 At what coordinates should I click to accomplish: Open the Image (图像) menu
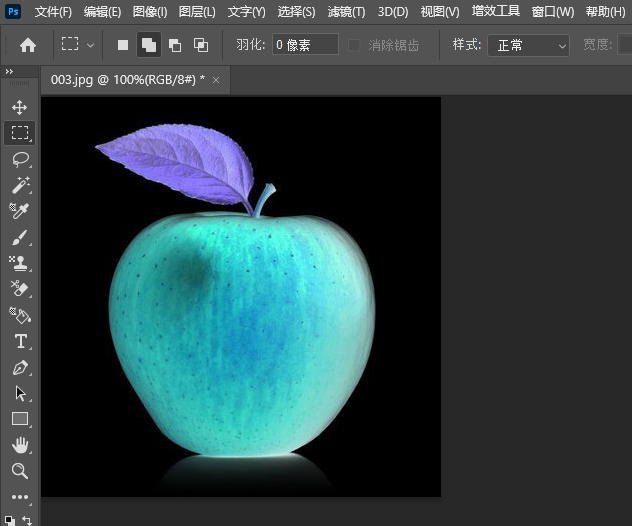(150, 12)
